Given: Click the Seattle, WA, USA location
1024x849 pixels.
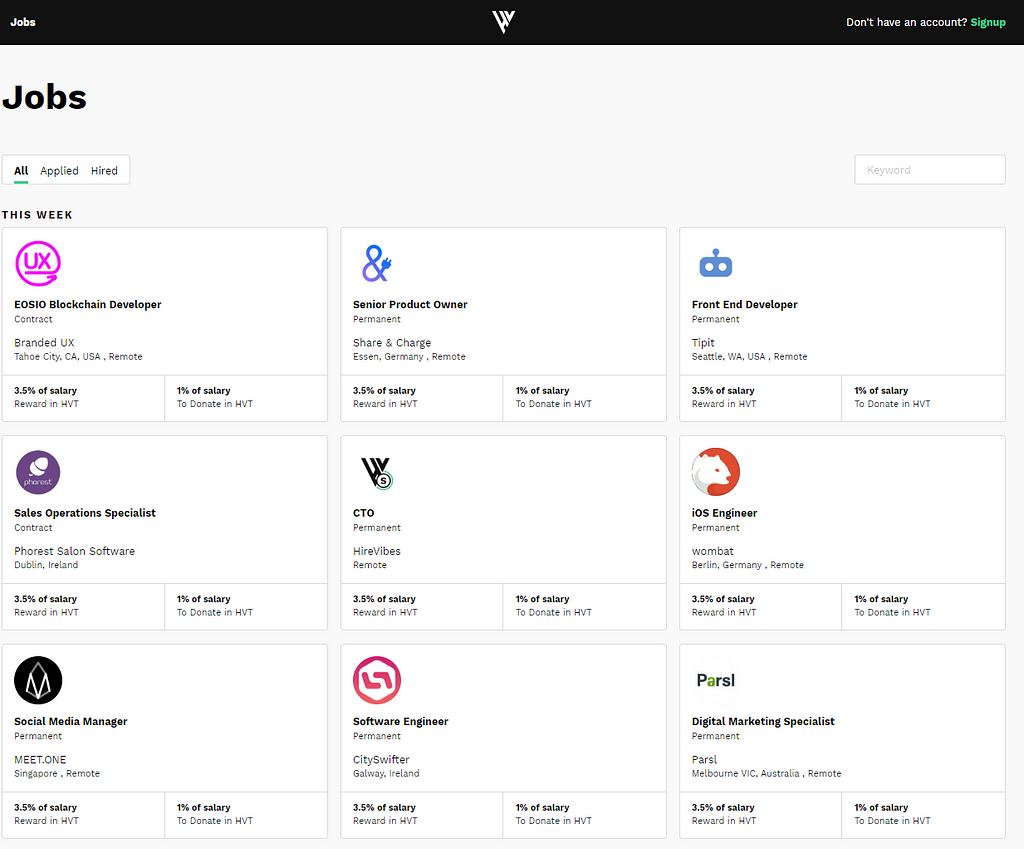Looking at the screenshot, I should coord(729,357).
